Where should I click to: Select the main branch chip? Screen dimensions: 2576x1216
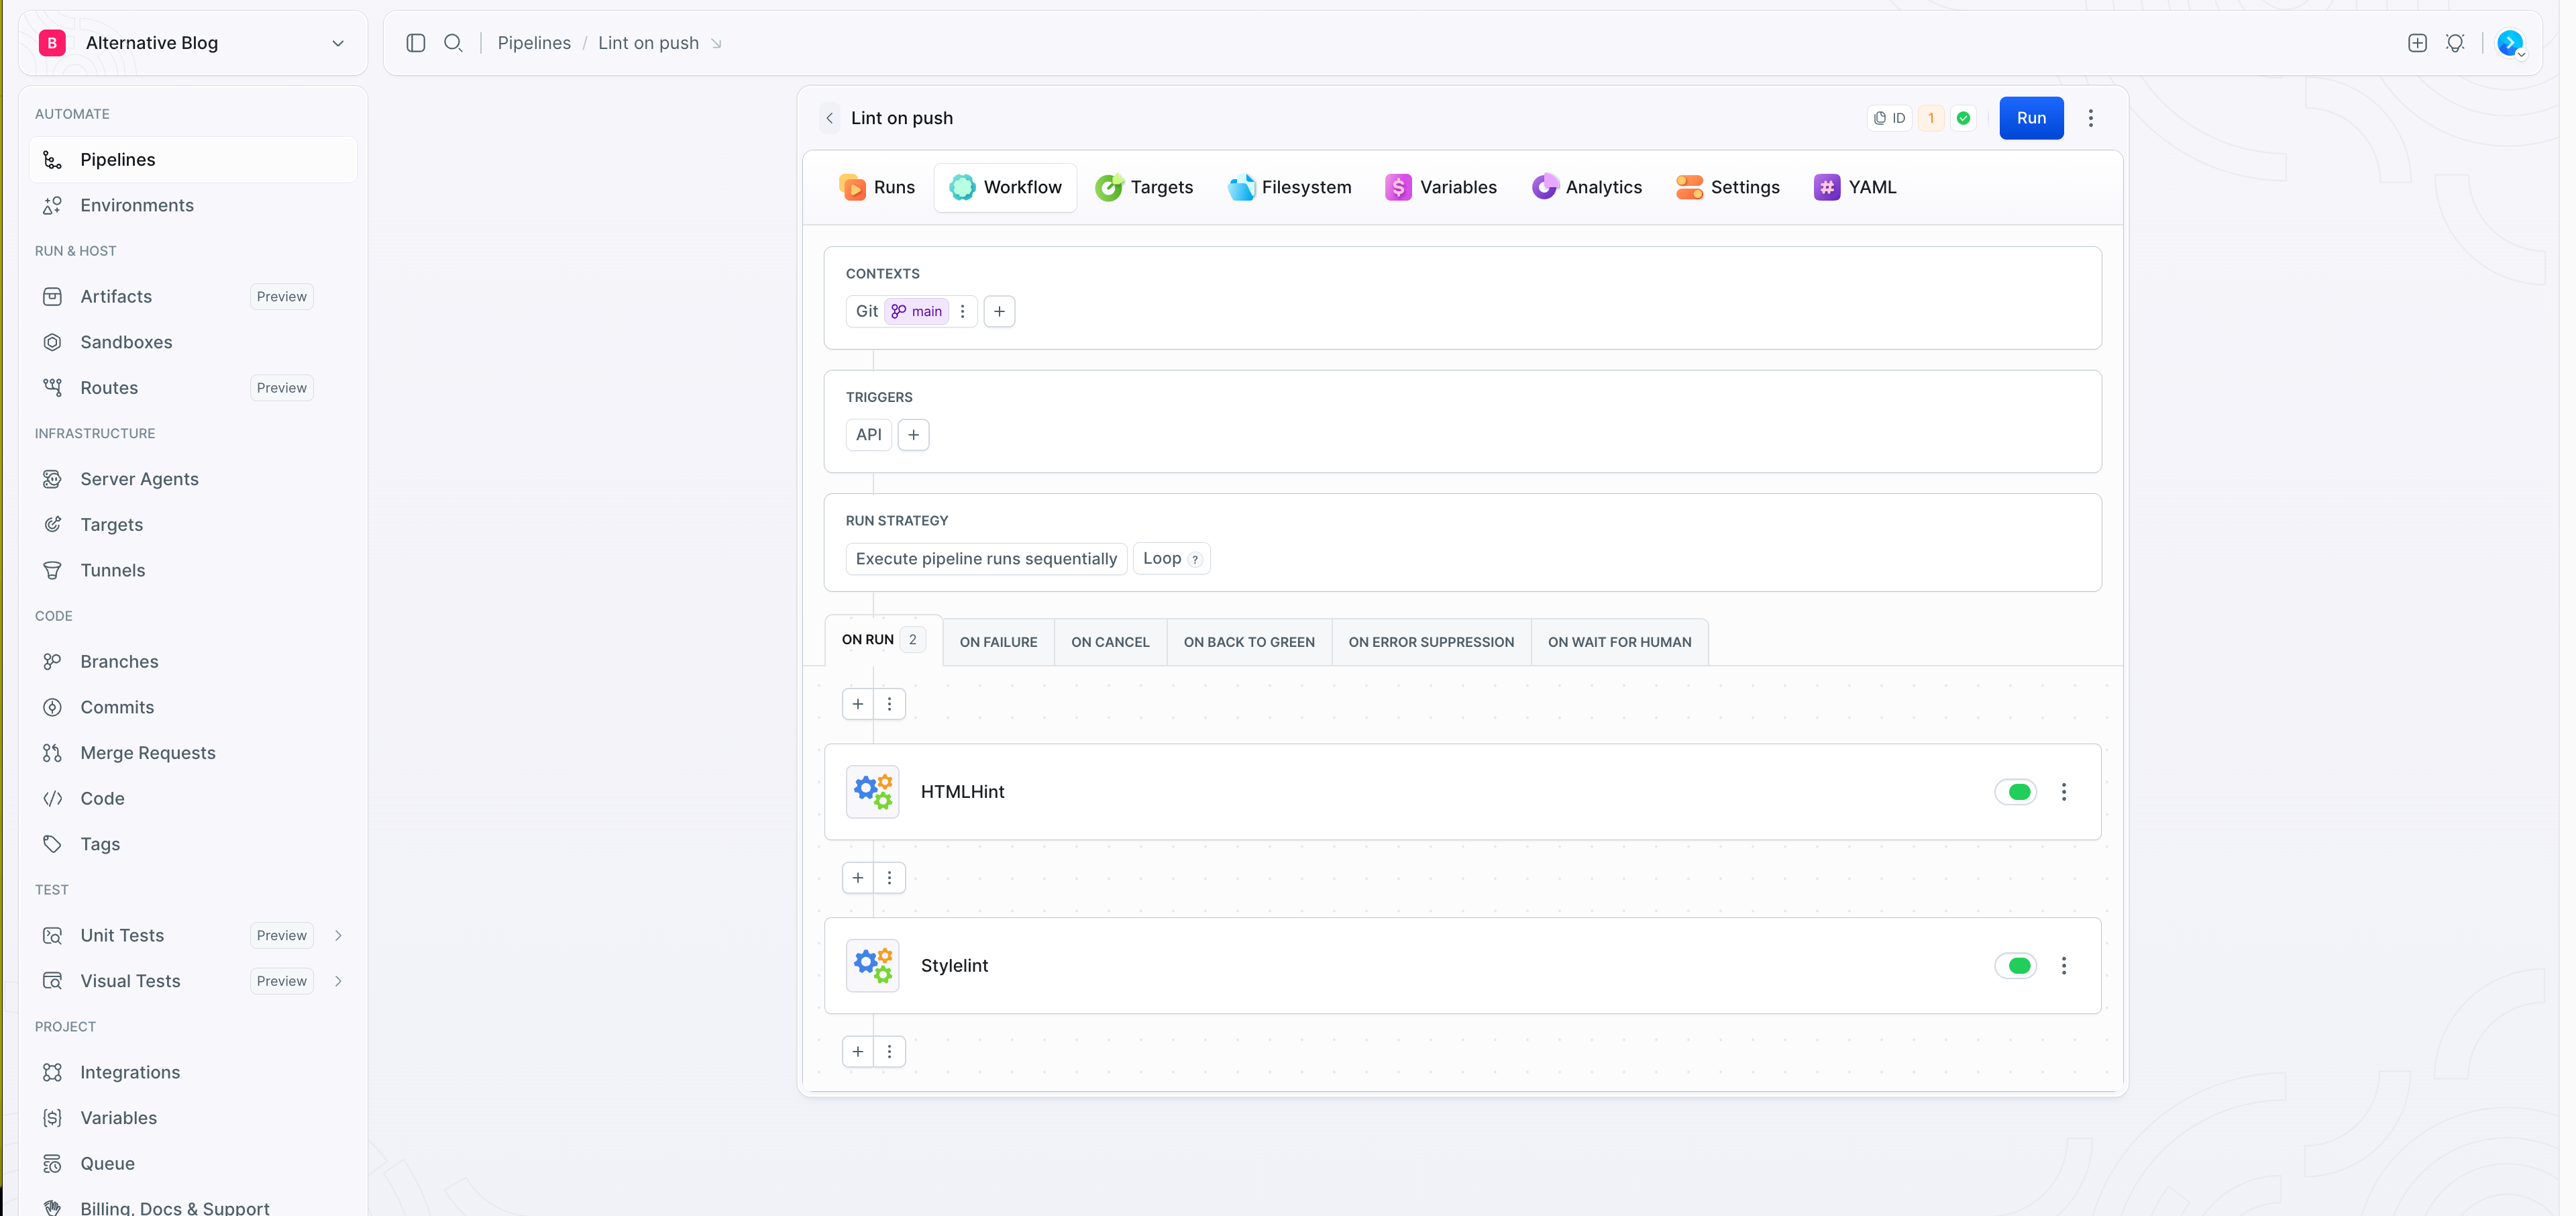coord(916,311)
